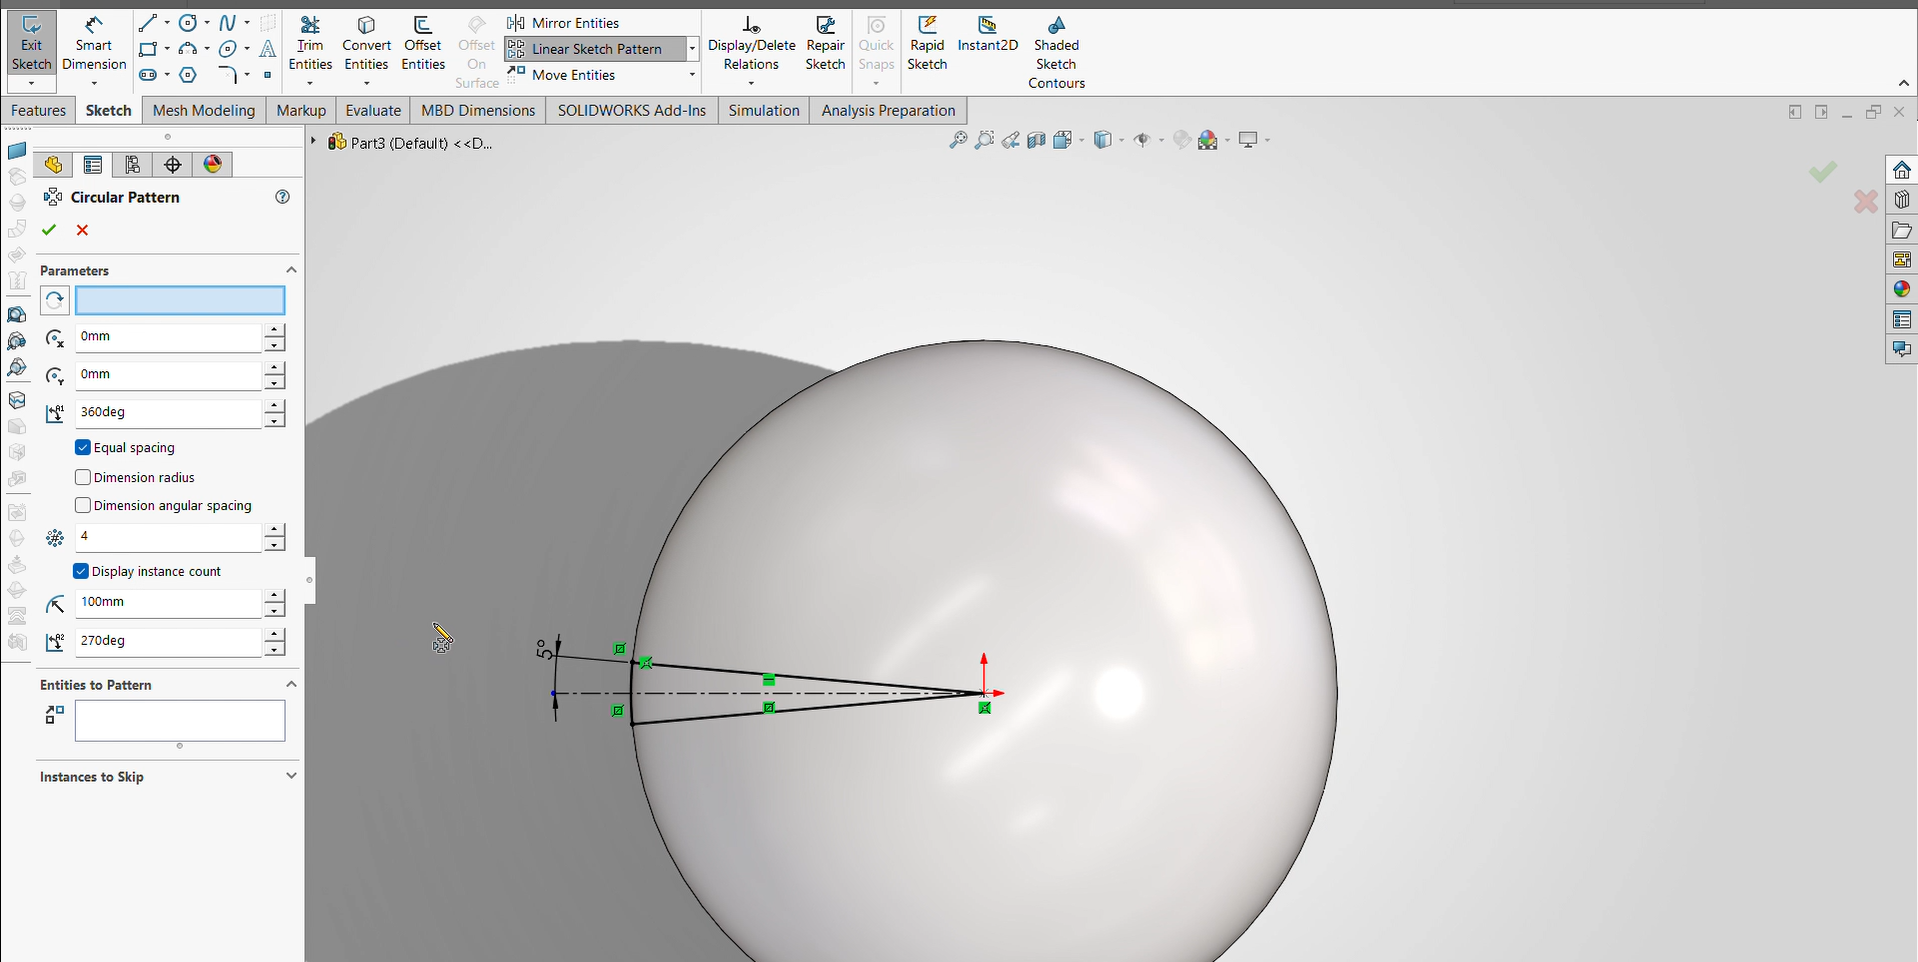The height and width of the screenshot is (962, 1918).
Task: Click the Entities to Pattern selection box
Action: pyautogui.click(x=180, y=721)
